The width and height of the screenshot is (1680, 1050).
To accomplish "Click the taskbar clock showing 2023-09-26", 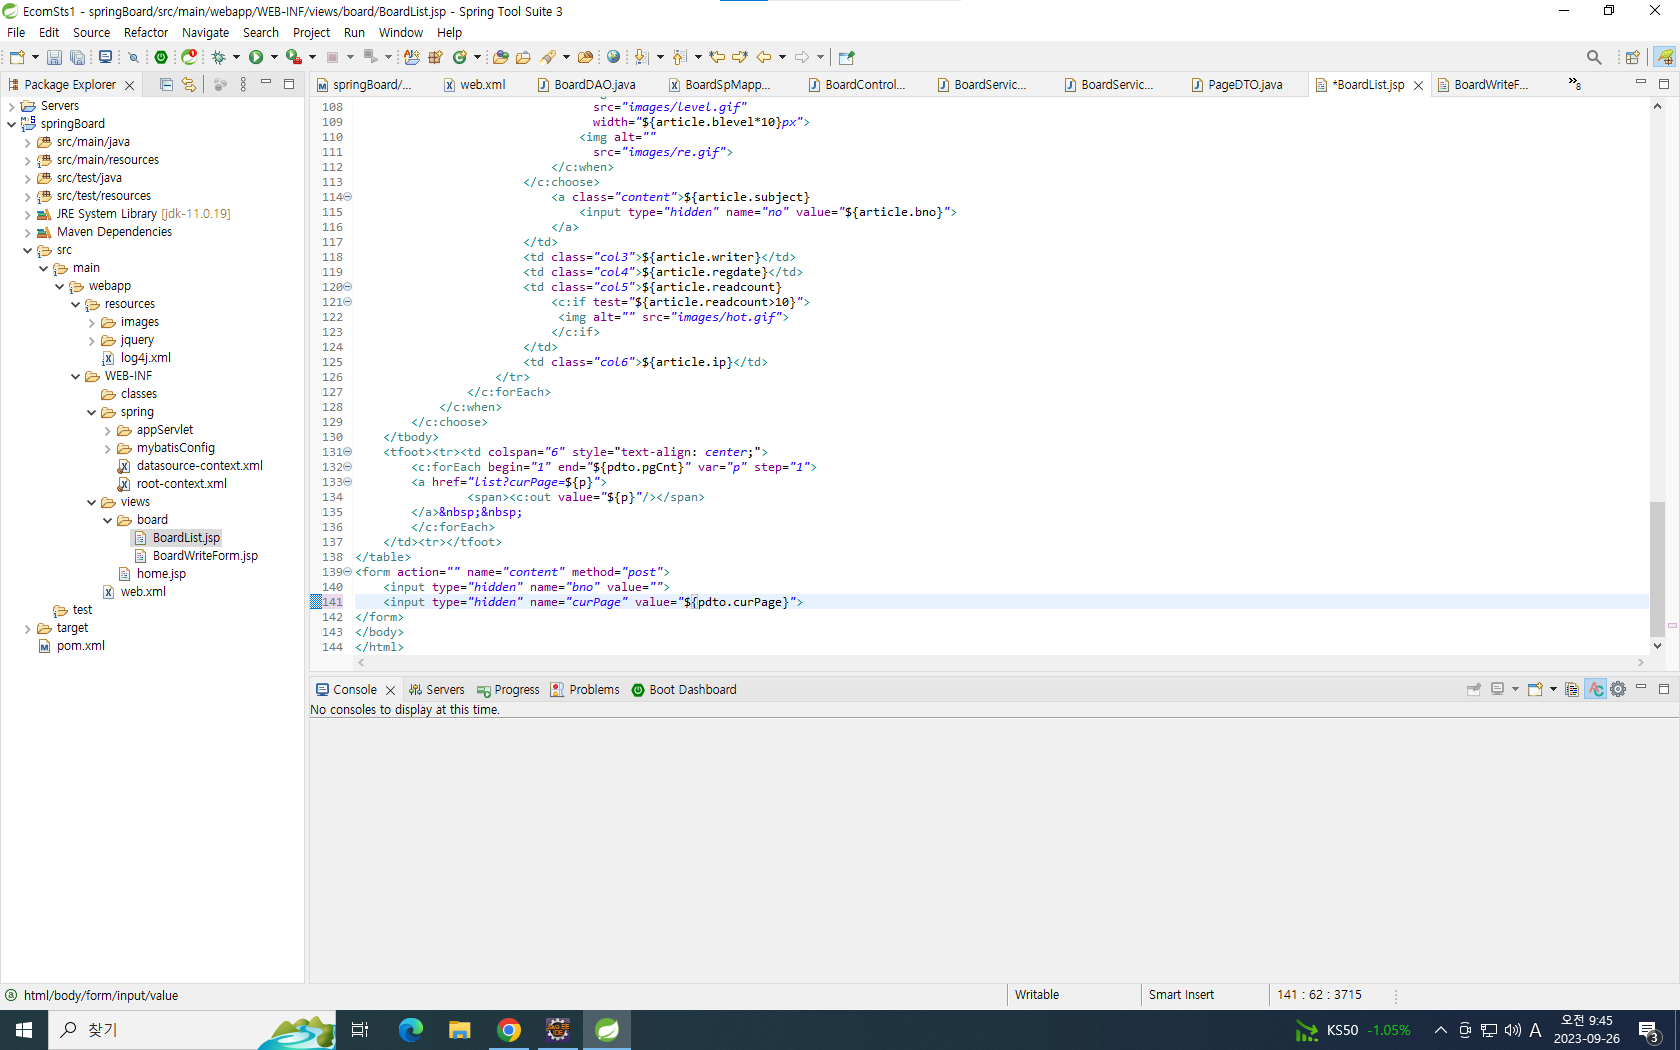I will pos(1586,1030).
